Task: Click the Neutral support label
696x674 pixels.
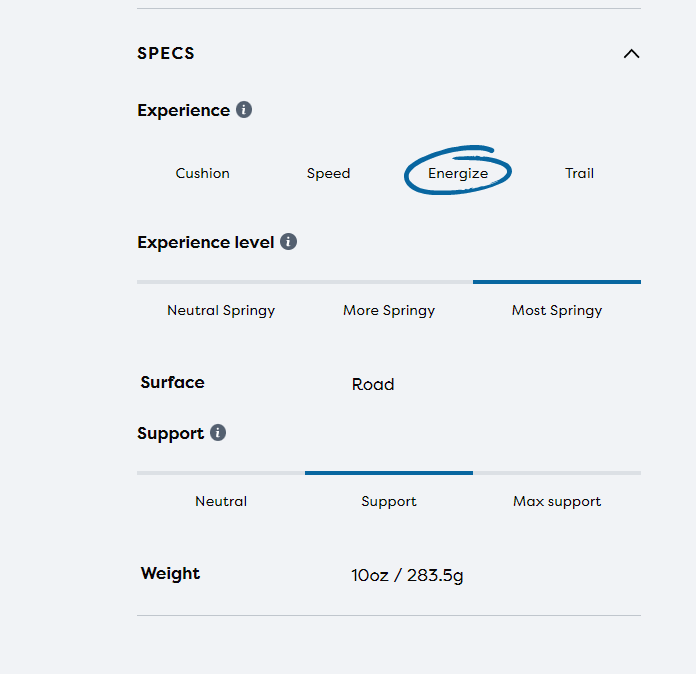Action: [221, 501]
